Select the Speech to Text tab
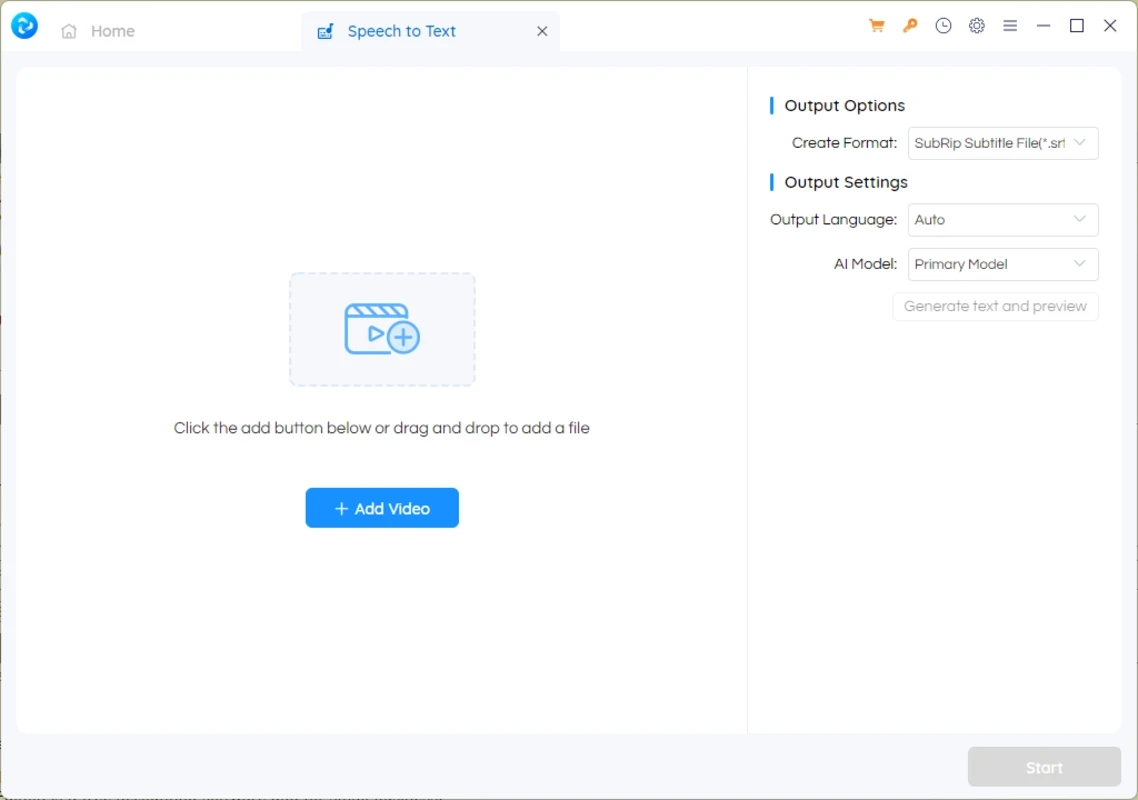The image size is (1138, 800). 400,31
